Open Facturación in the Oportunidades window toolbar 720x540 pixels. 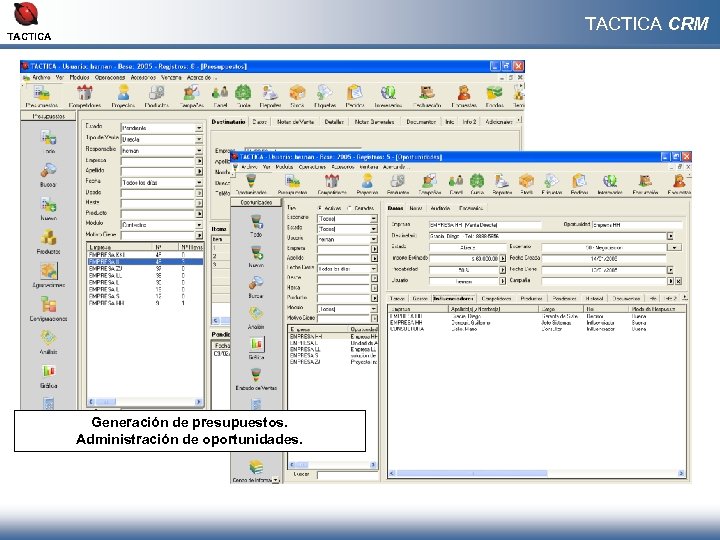[x=645, y=184]
